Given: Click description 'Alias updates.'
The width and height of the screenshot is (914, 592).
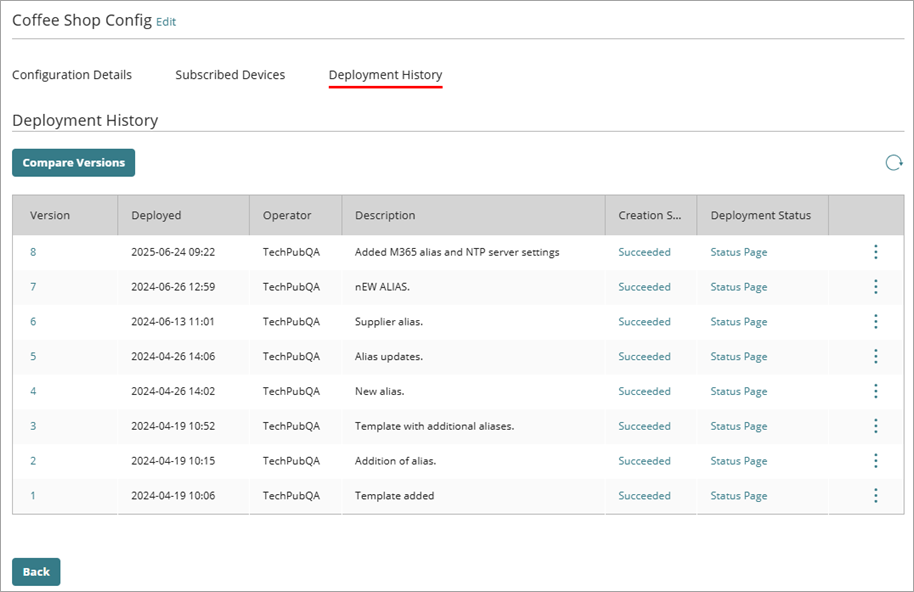Looking at the screenshot, I should coord(389,357).
